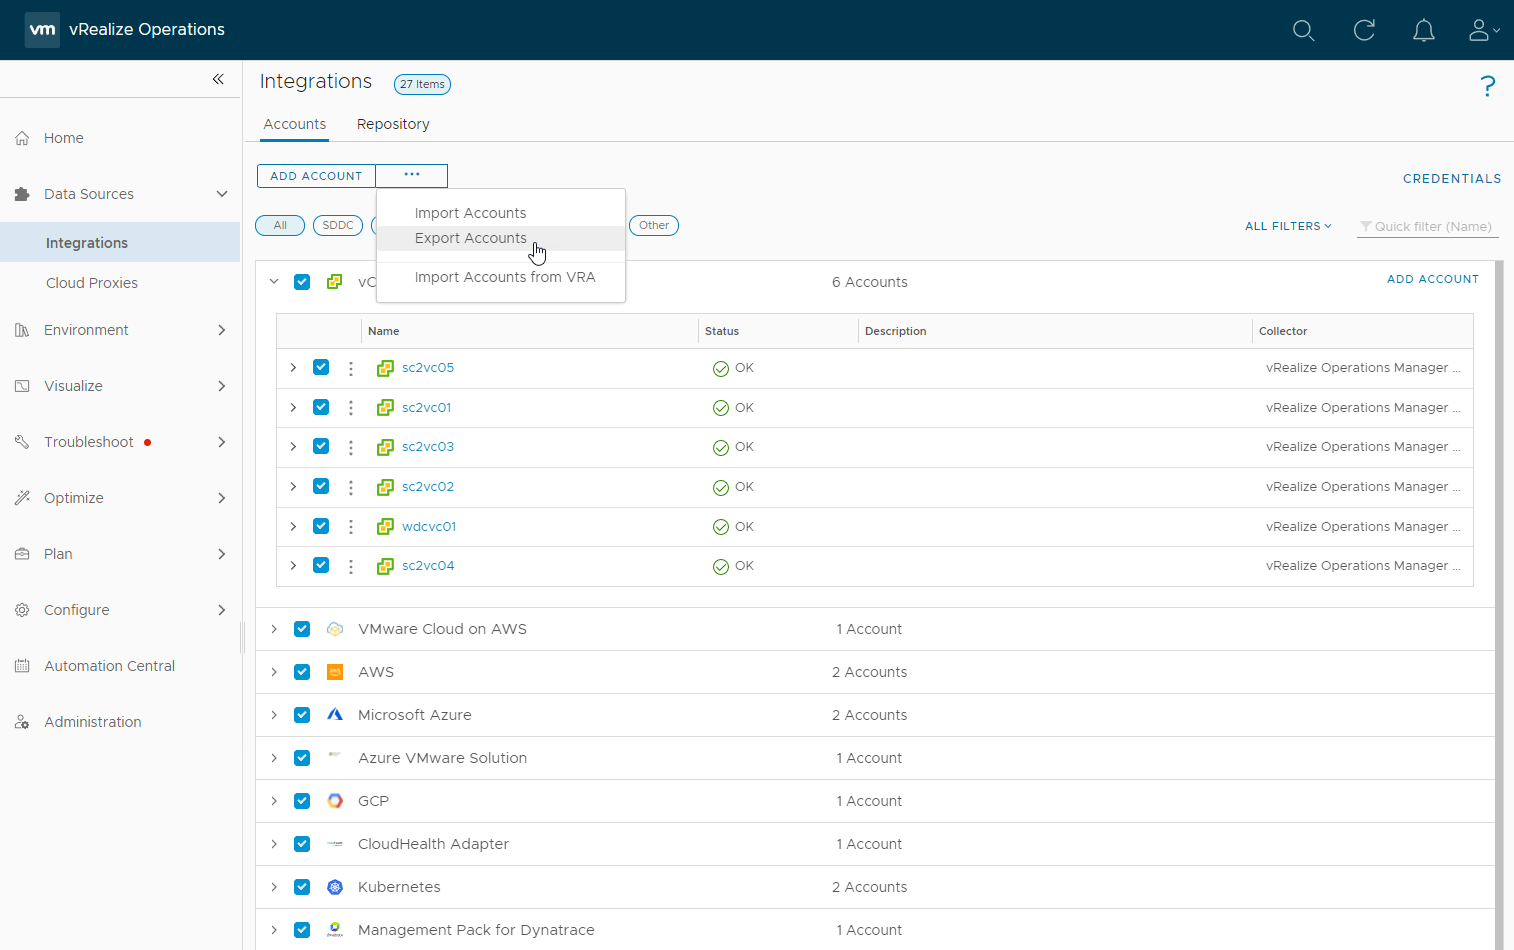Open the help question mark icon

[1487, 87]
